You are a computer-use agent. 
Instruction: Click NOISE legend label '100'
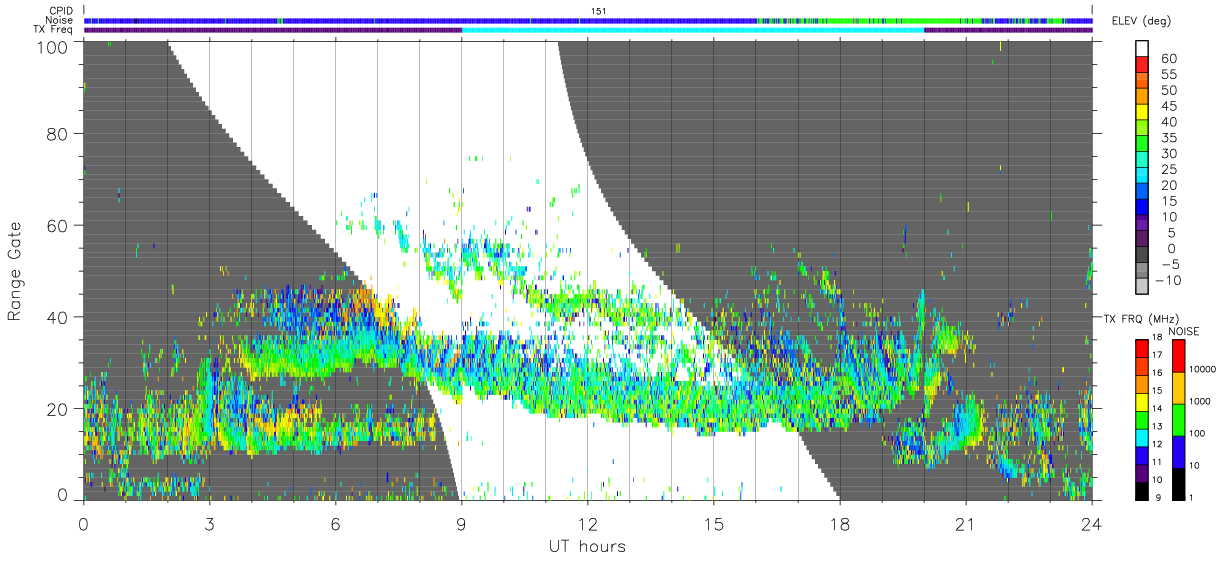click(1197, 433)
